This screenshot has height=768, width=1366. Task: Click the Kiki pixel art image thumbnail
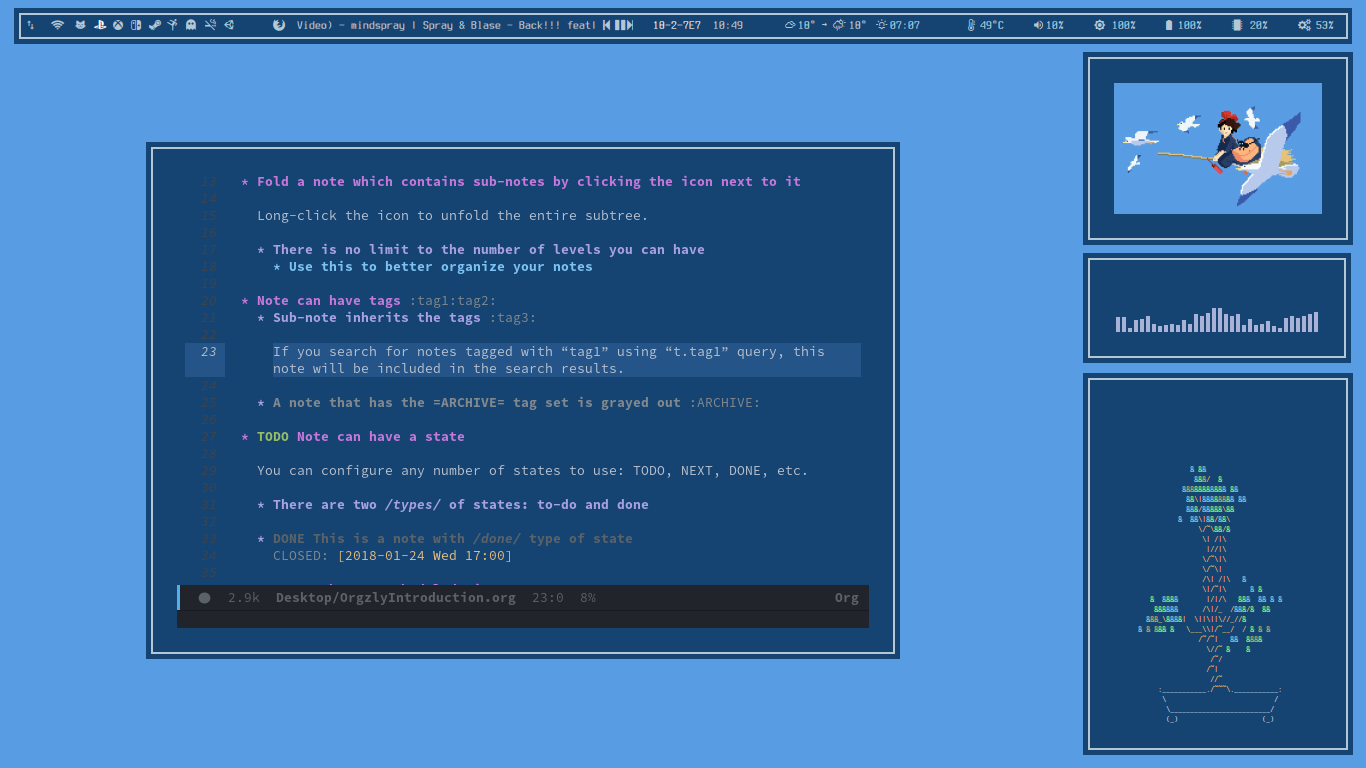point(1217,148)
